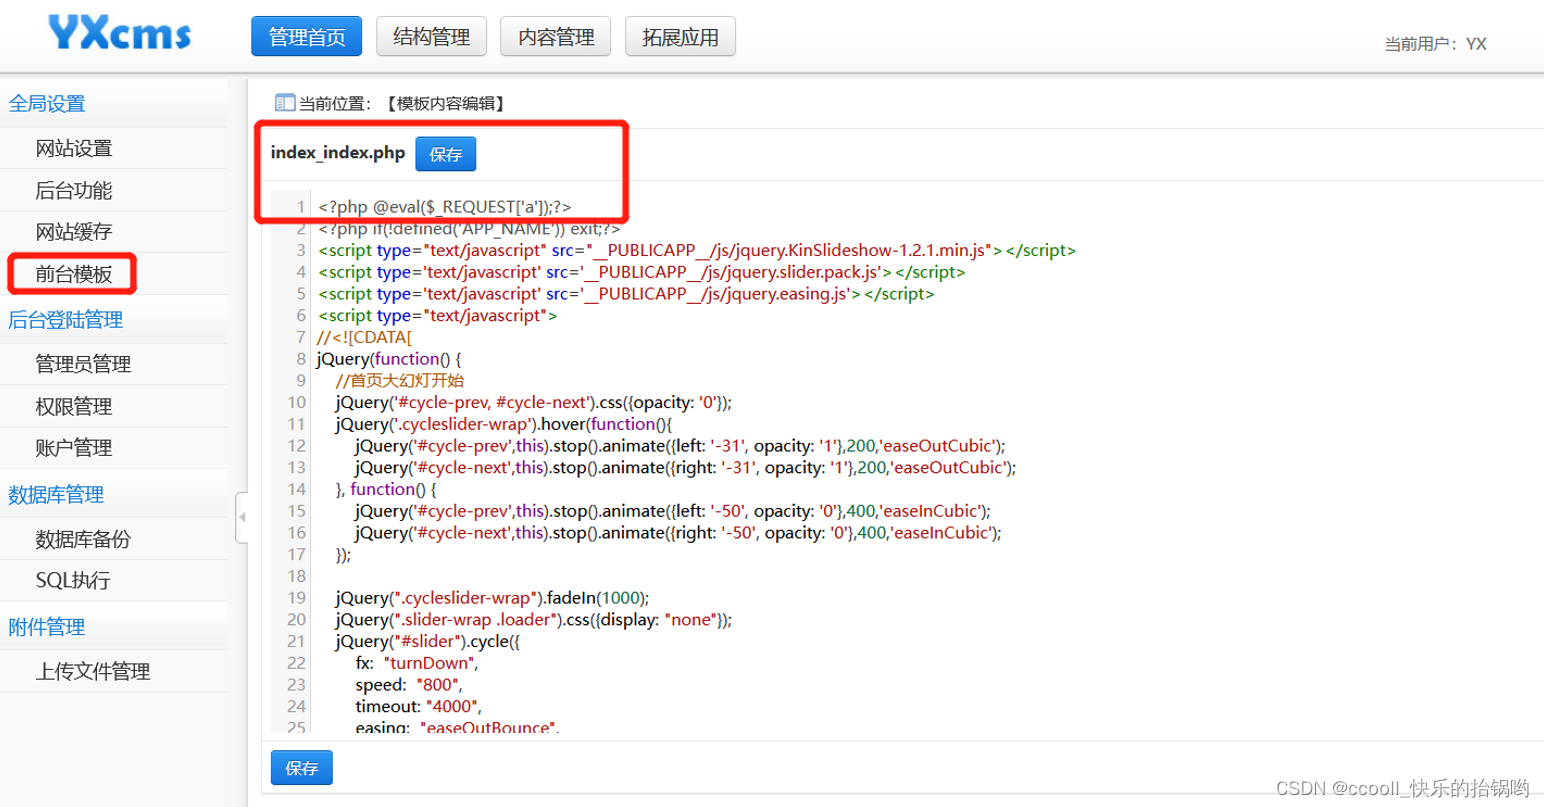Select the 全局设置 section header
The height and width of the screenshot is (807, 1544).
47,104
